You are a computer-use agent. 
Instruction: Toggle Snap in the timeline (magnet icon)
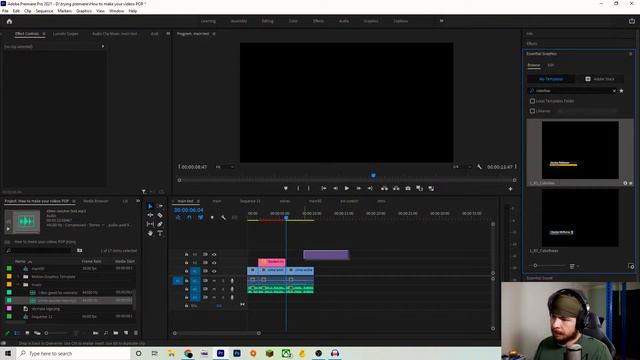click(189, 218)
